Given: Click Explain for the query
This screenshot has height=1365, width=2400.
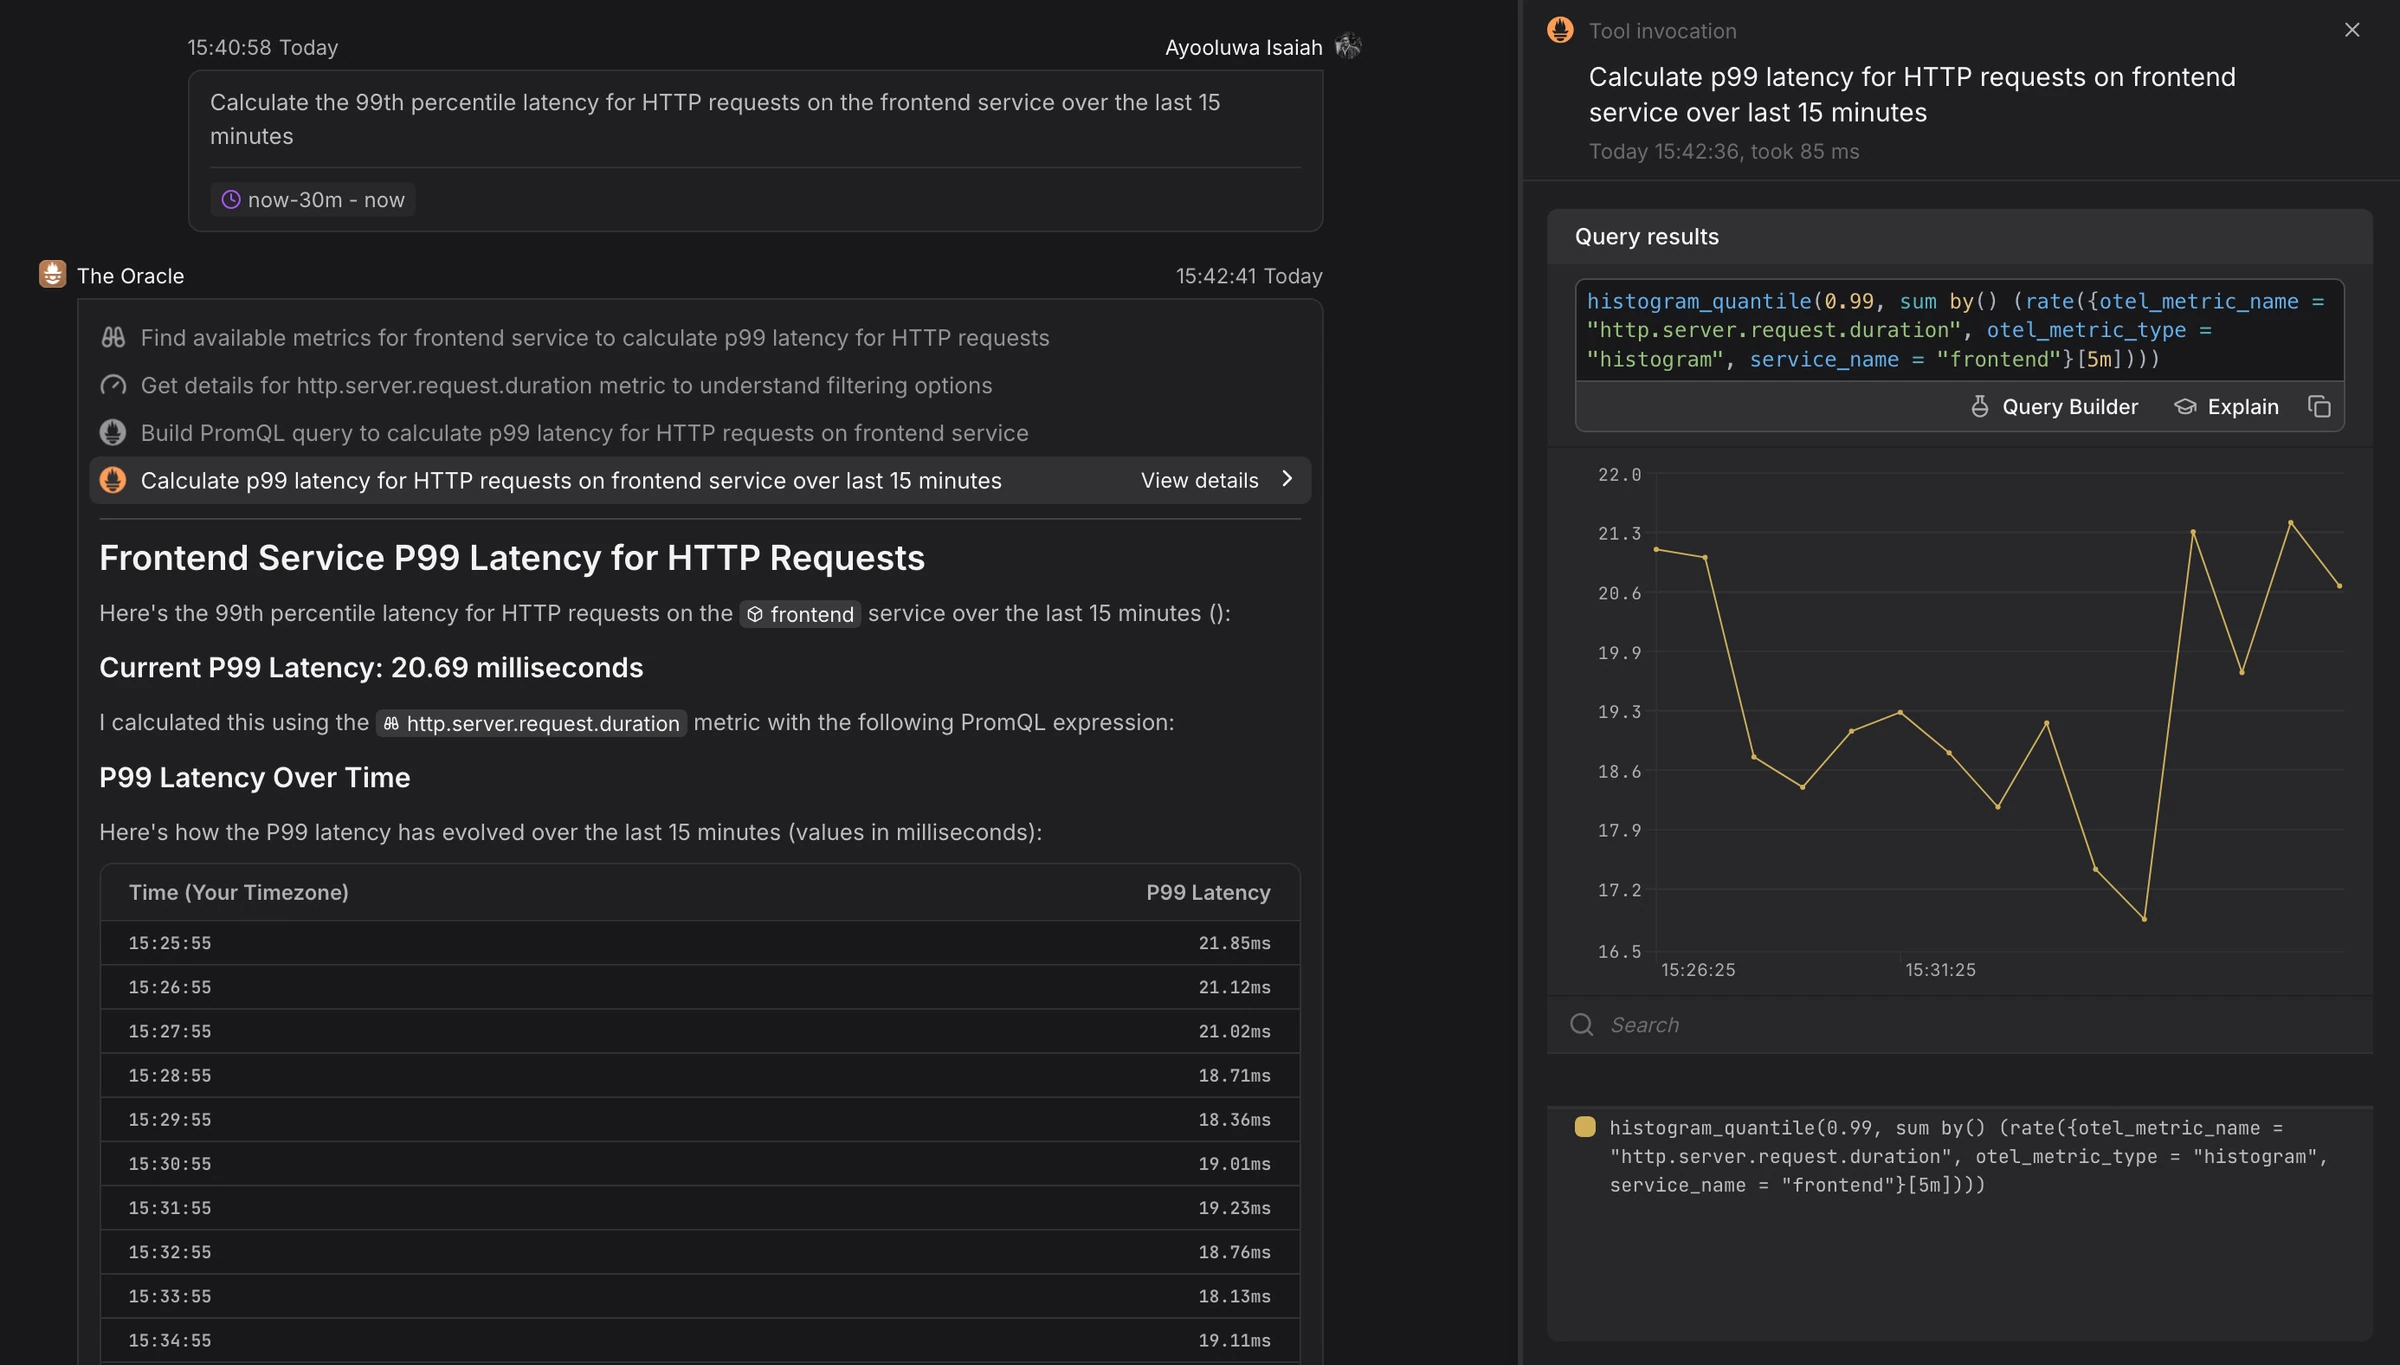Looking at the screenshot, I should [x=2227, y=406].
